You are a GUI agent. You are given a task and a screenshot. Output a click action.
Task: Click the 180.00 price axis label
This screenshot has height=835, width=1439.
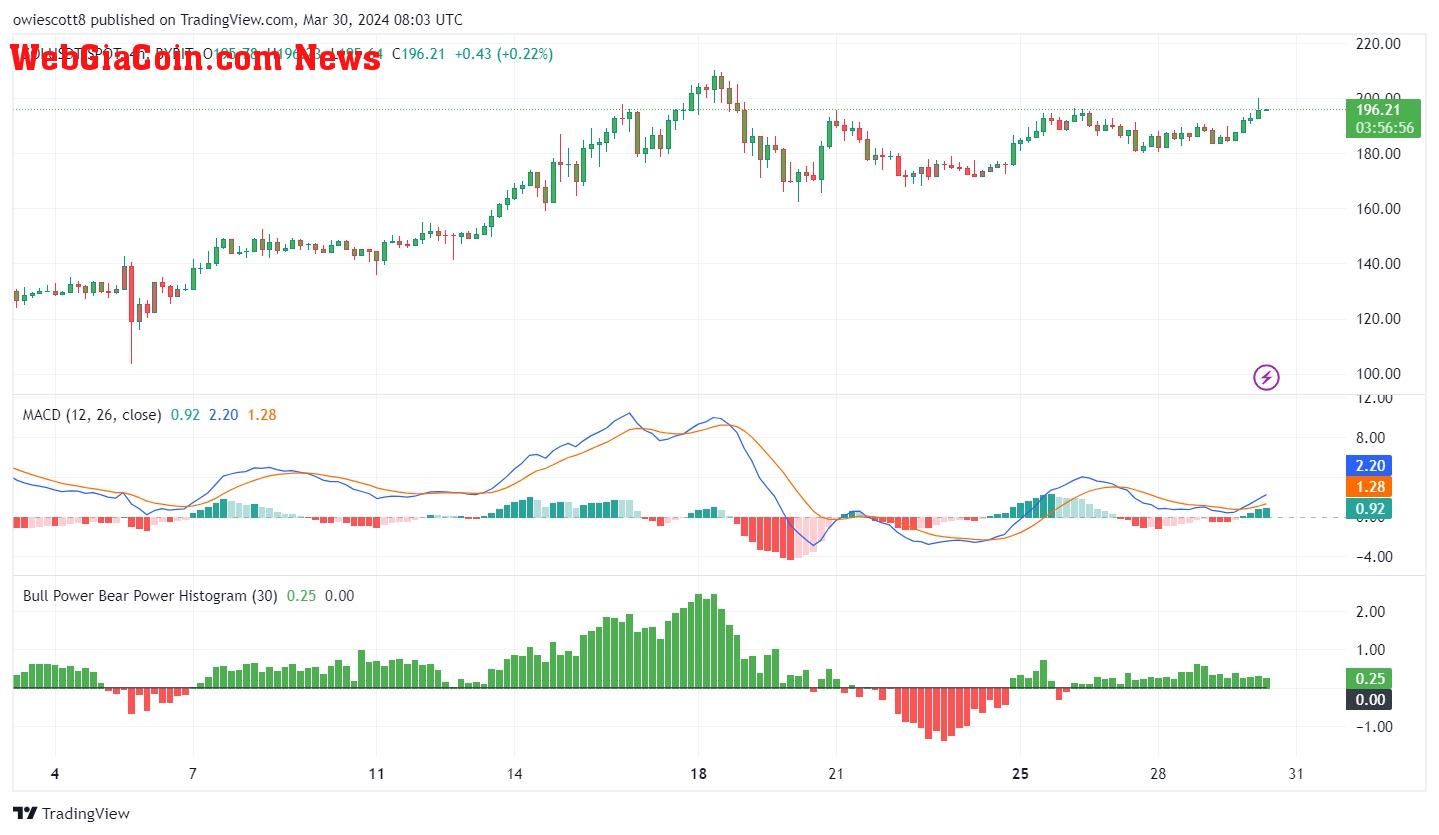1377,154
